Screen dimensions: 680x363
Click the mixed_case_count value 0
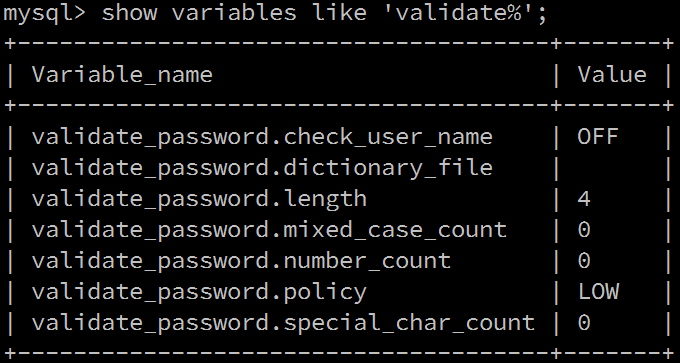[x=584, y=230]
